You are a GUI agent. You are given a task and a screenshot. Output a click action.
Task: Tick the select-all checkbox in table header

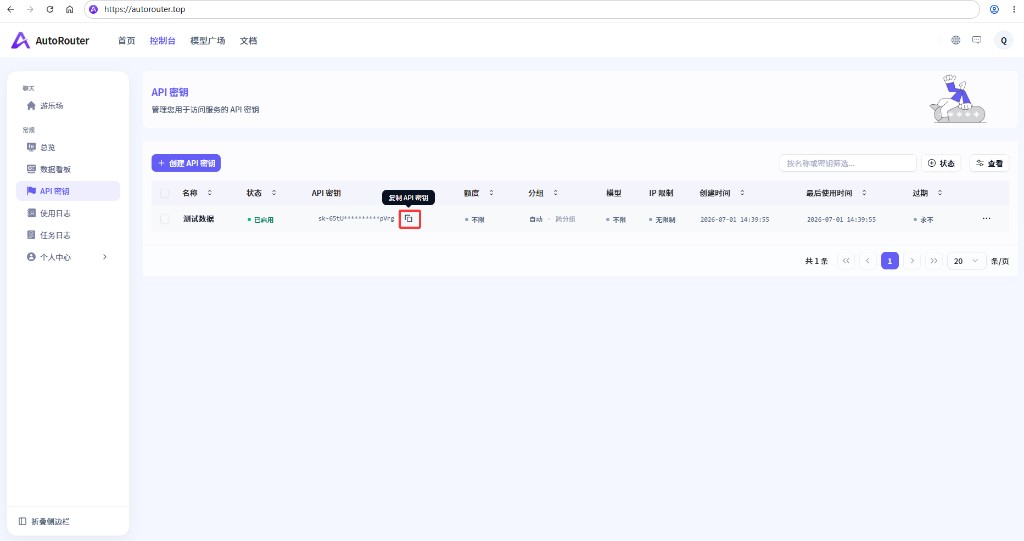pyautogui.click(x=165, y=193)
